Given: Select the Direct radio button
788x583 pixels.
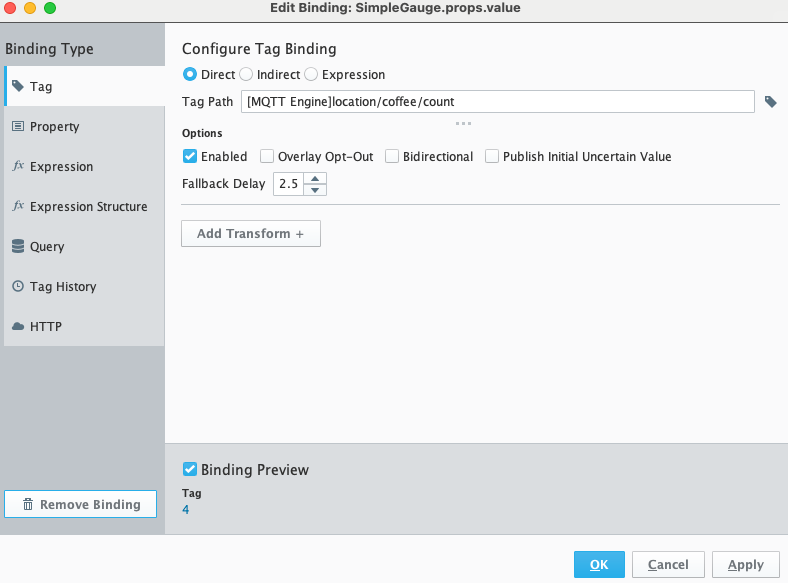Looking at the screenshot, I should coord(190,74).
